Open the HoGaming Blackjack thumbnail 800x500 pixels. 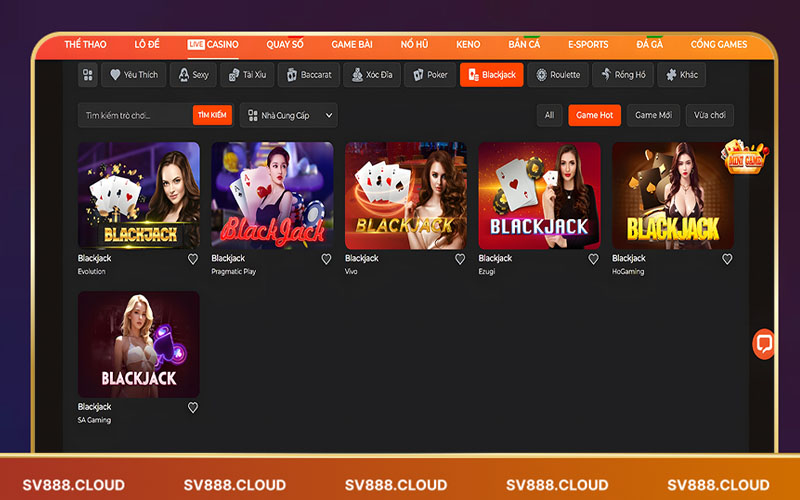coord(673,195)
